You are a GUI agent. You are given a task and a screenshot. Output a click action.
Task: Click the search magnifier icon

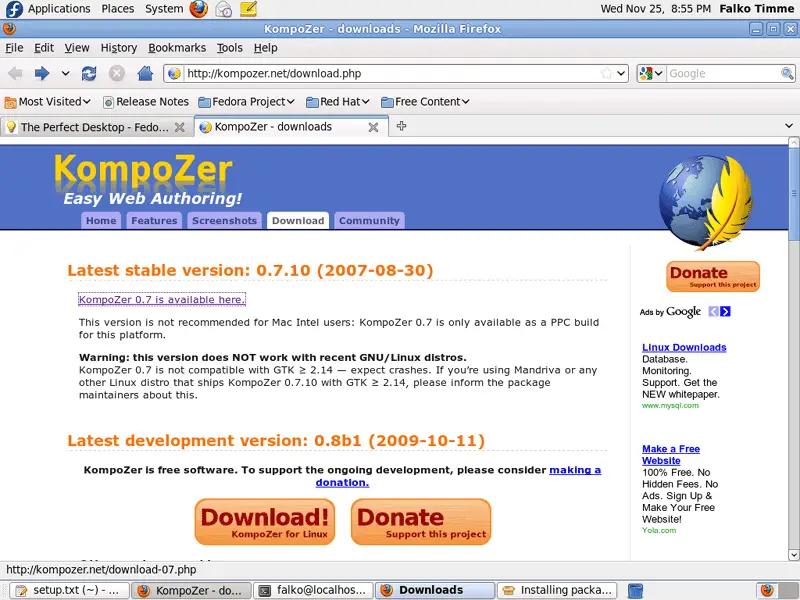click(787, 73)
